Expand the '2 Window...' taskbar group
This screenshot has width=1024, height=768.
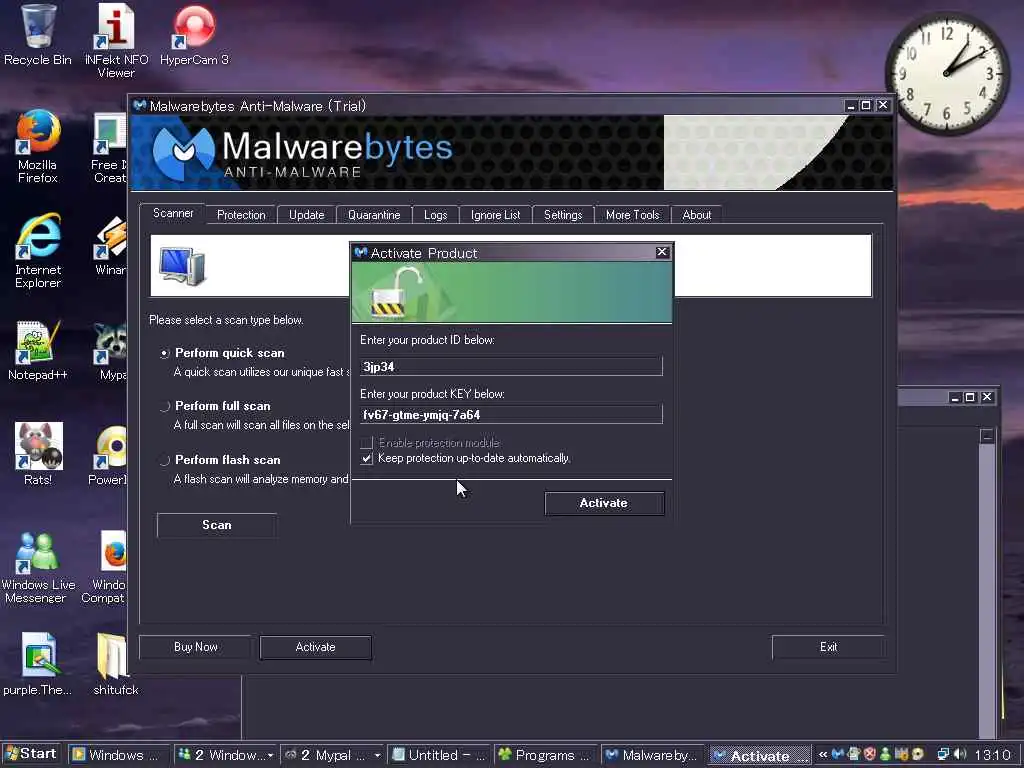tap(225, 755)
